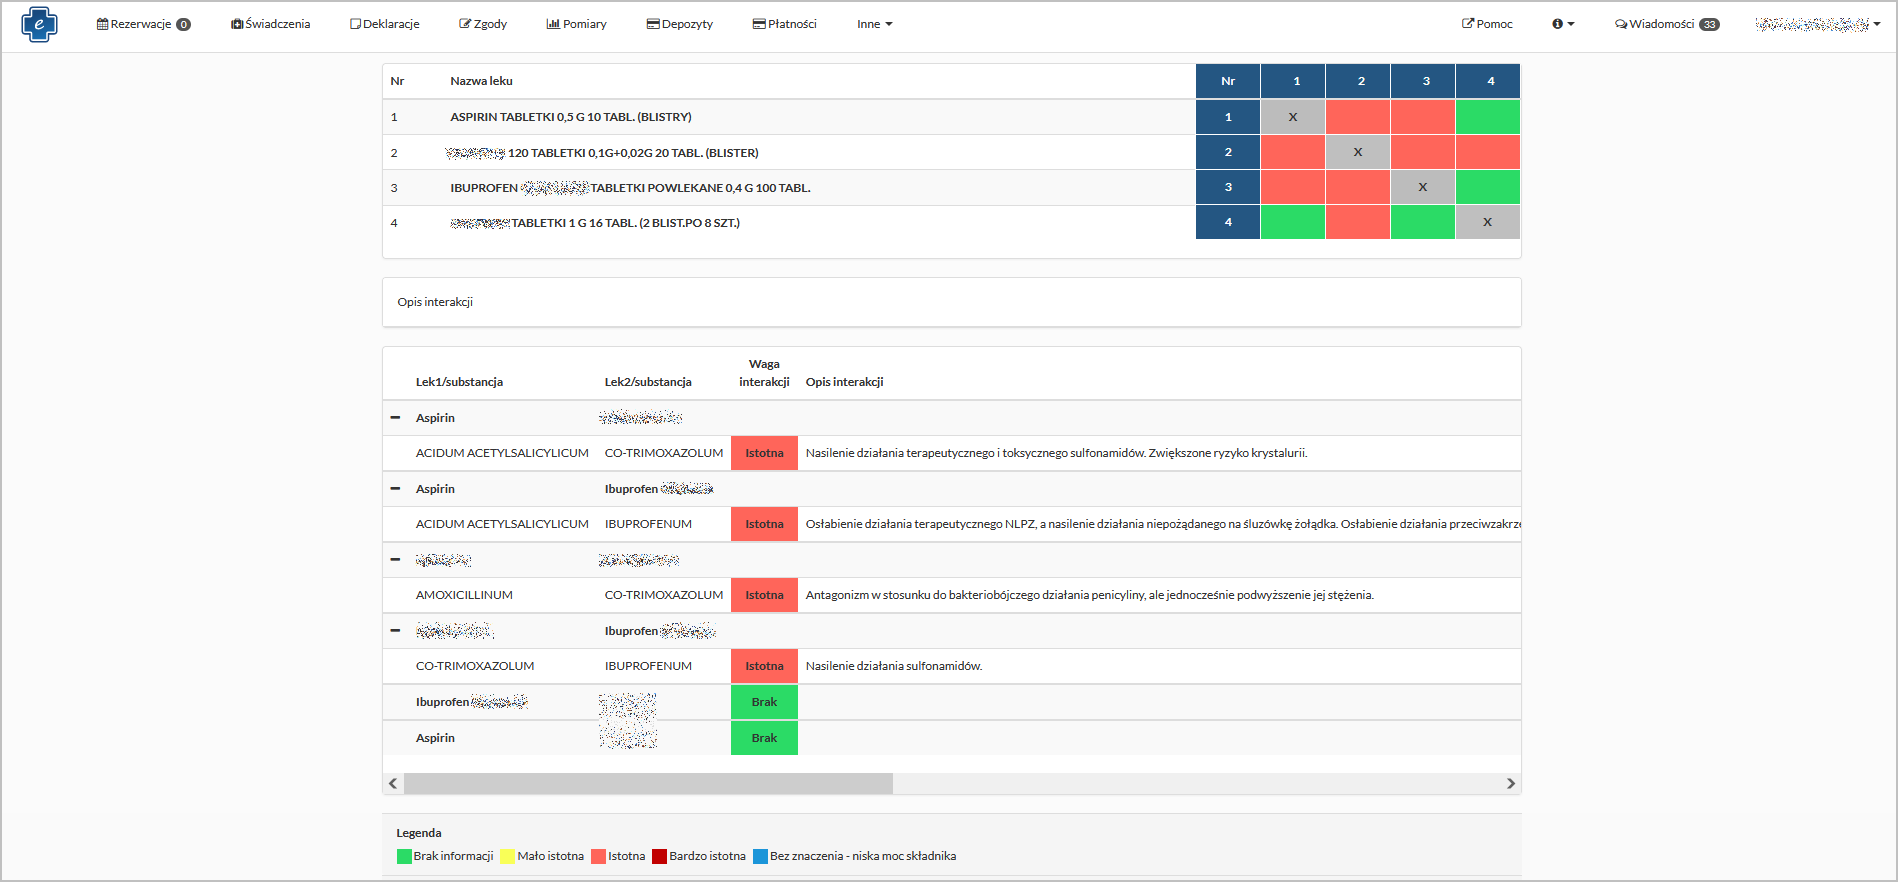Collapse the amoxicillin co-trimoxazole interaction group
Image resolution: width=1898 pixels, height=882 pixels.
point(395,560)
